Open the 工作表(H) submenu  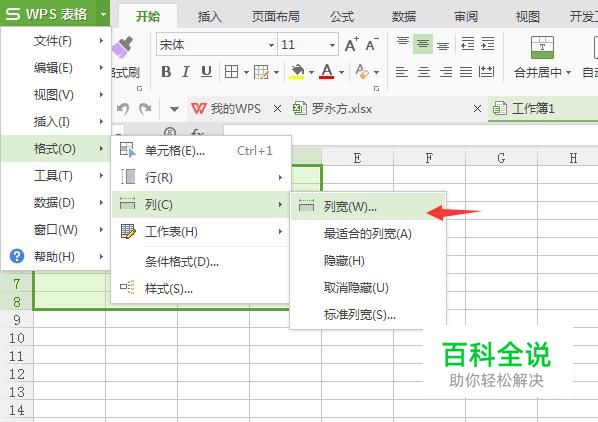(x=201, y=231)
